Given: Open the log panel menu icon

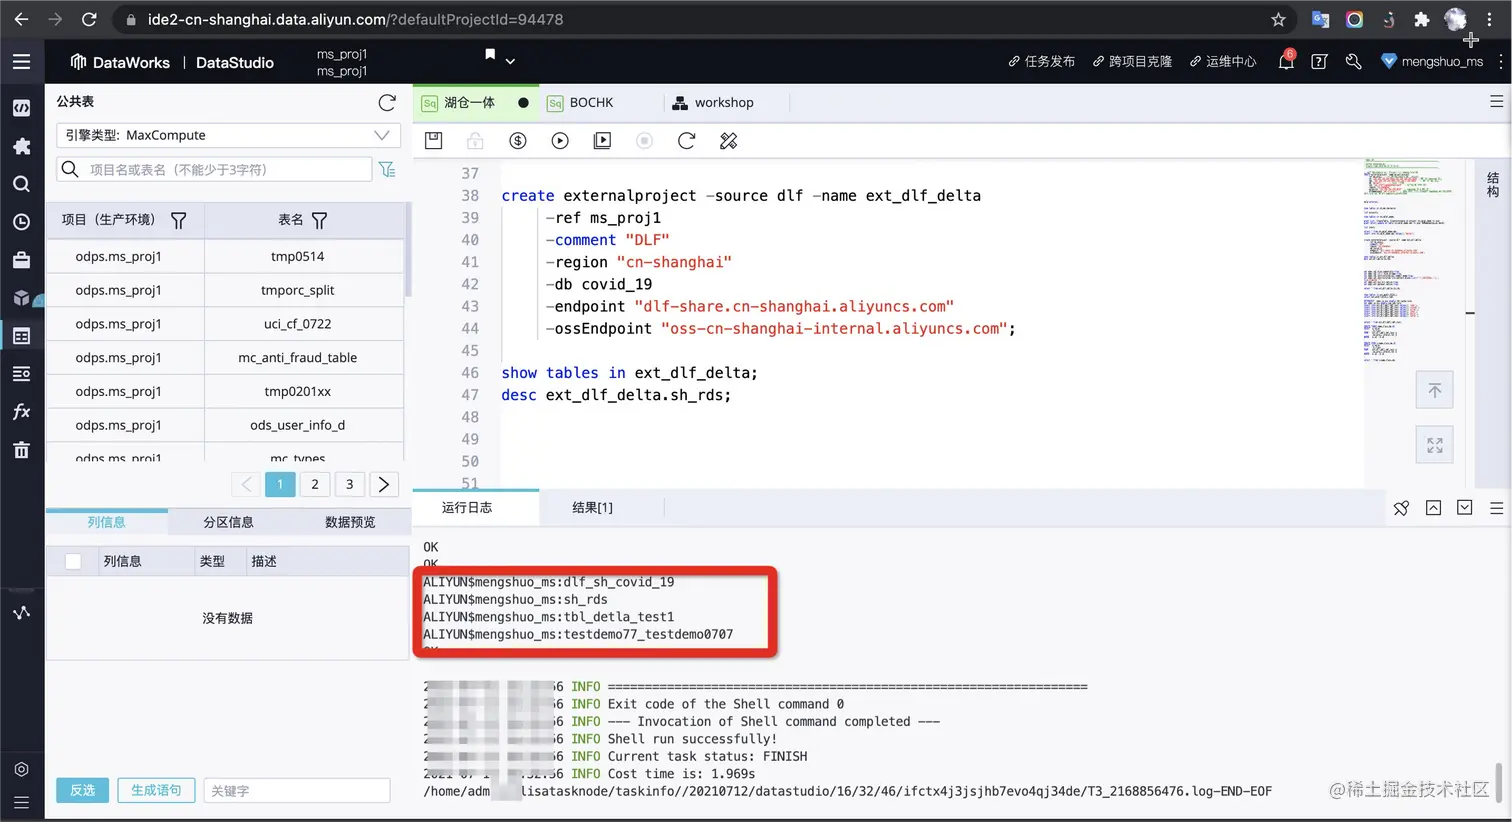Looking at the screenshot, I should [x=1497, y=508].
